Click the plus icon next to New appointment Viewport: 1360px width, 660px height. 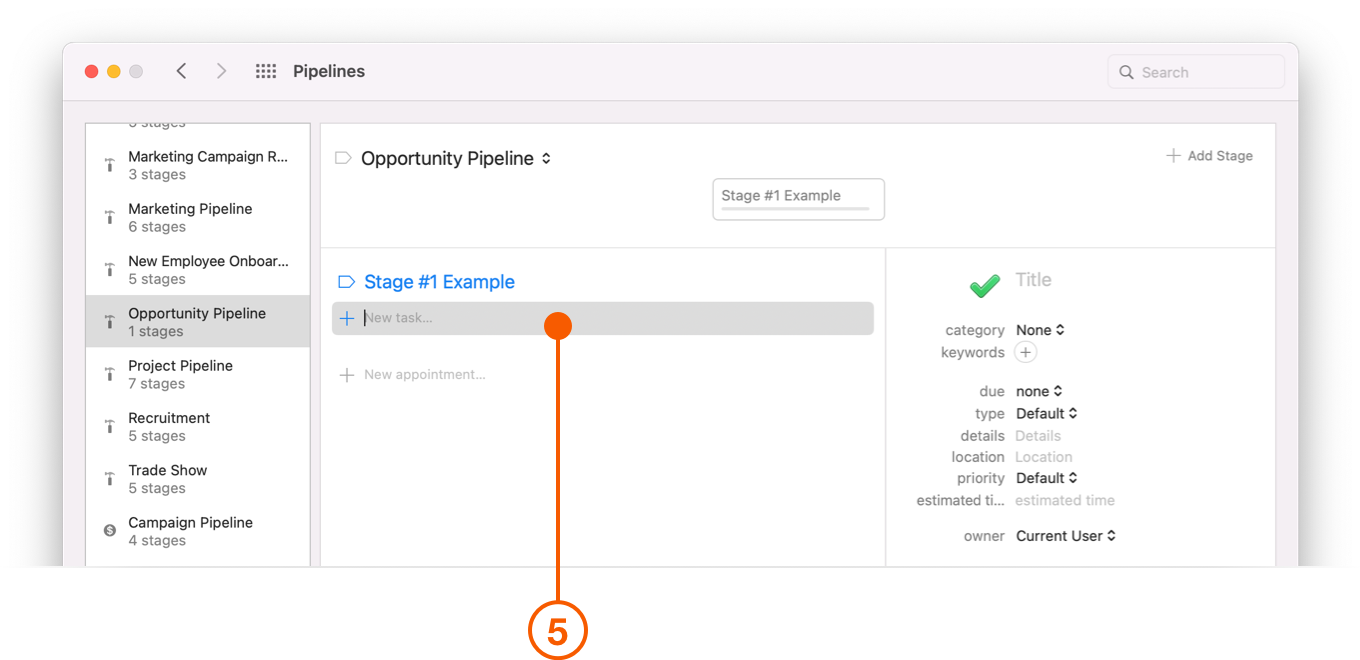coord(347,375)
